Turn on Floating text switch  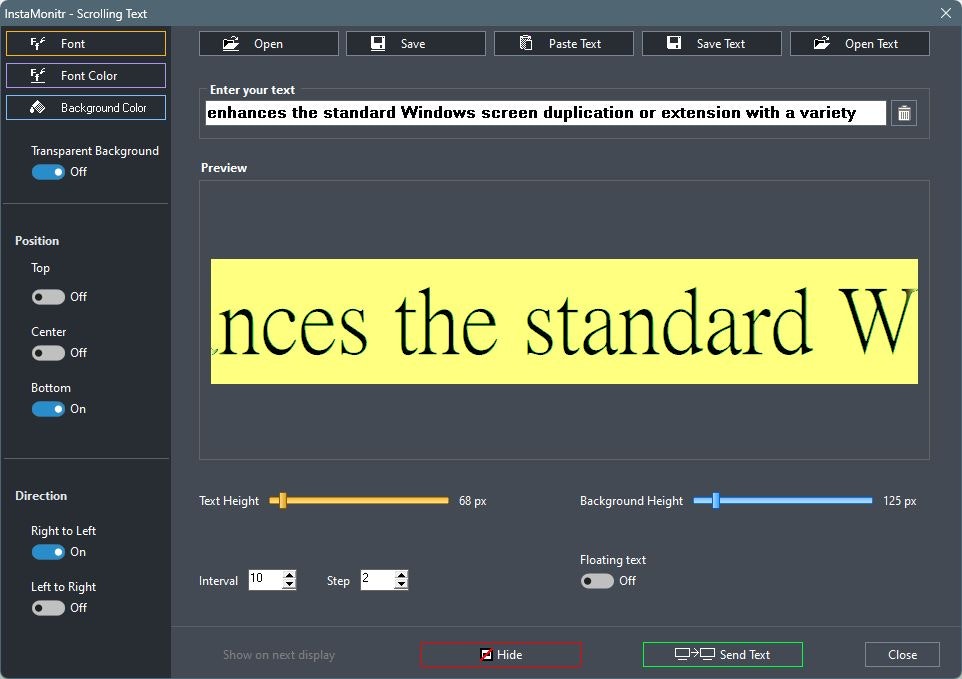point(597,581)
